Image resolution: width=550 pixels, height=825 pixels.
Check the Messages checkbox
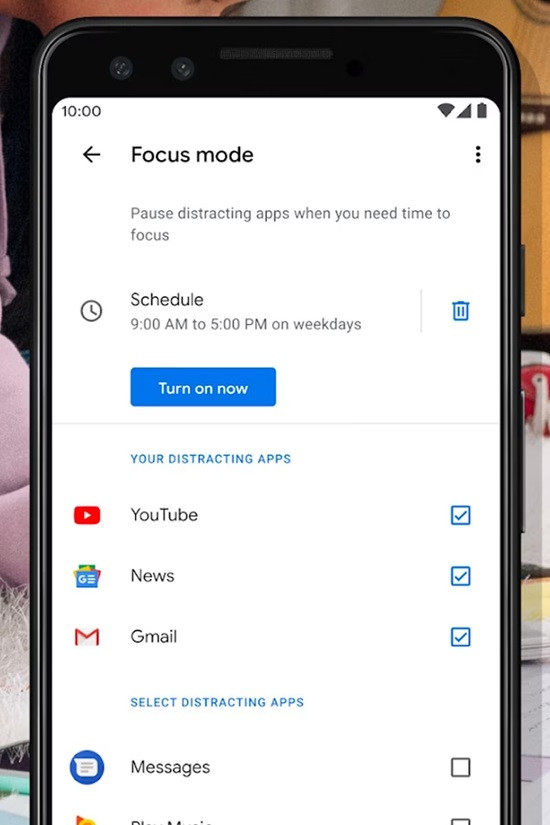461,768
